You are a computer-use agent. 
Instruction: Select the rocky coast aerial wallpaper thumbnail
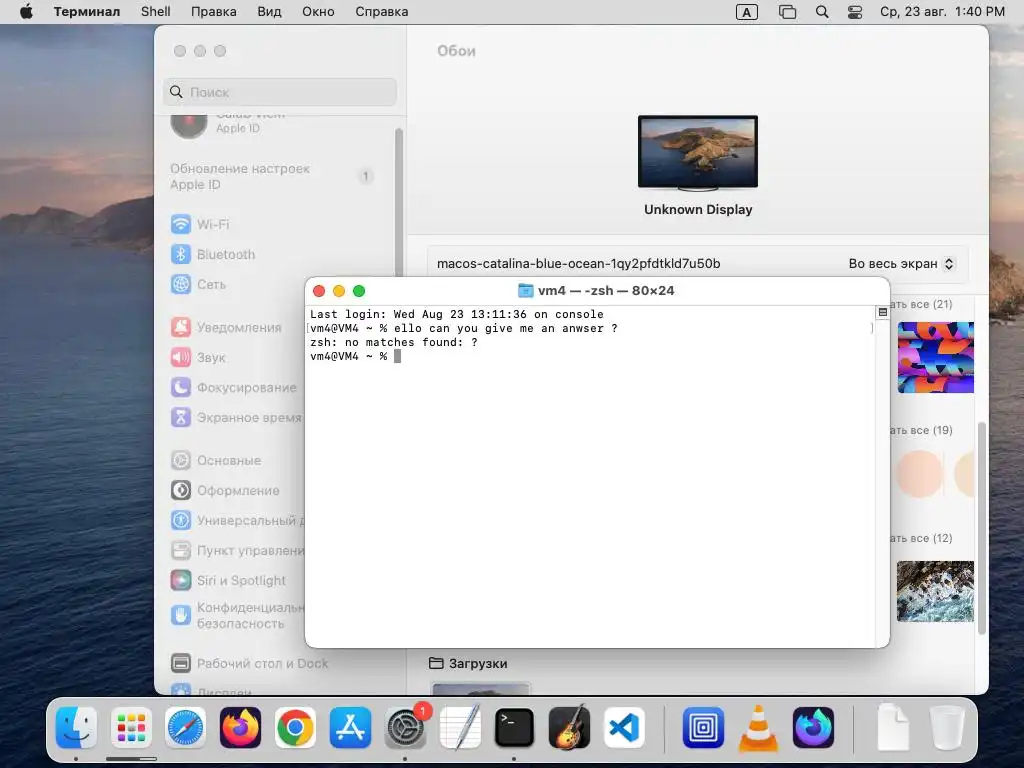pos(935,591)
